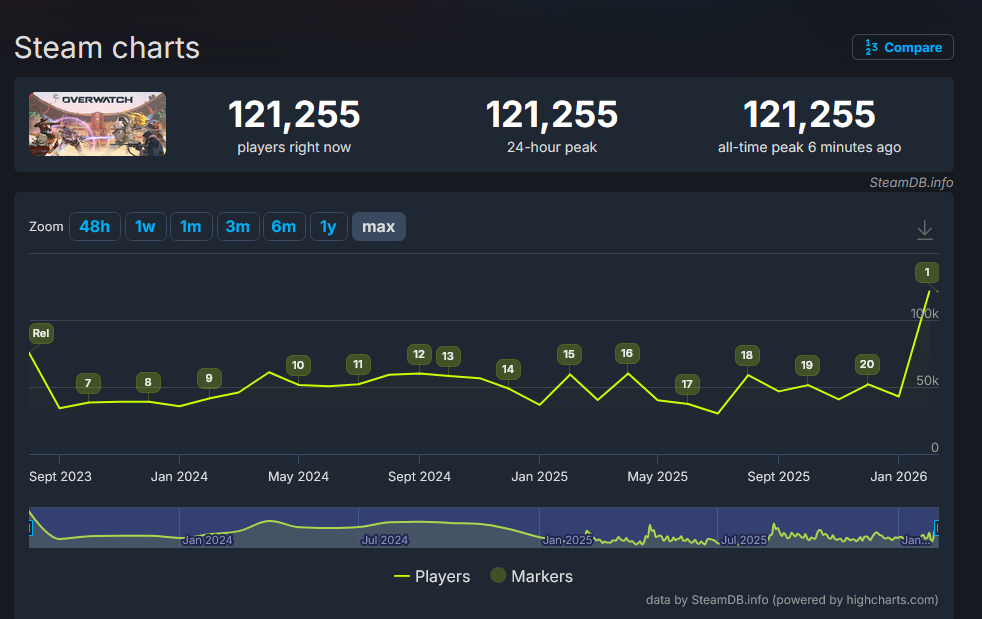Click the 100k y-axis label
982x619 pixels.
point(924,314)
